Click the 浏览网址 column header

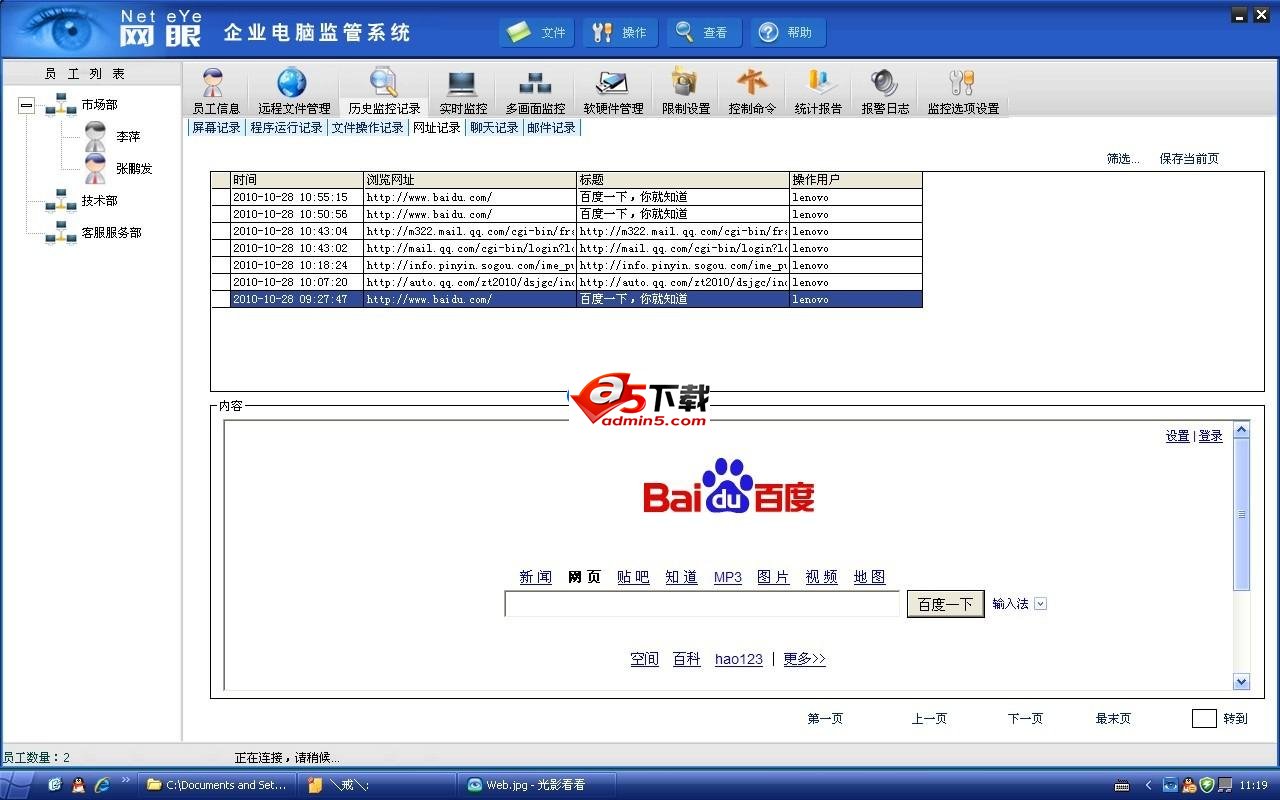[x=470, y=180]
